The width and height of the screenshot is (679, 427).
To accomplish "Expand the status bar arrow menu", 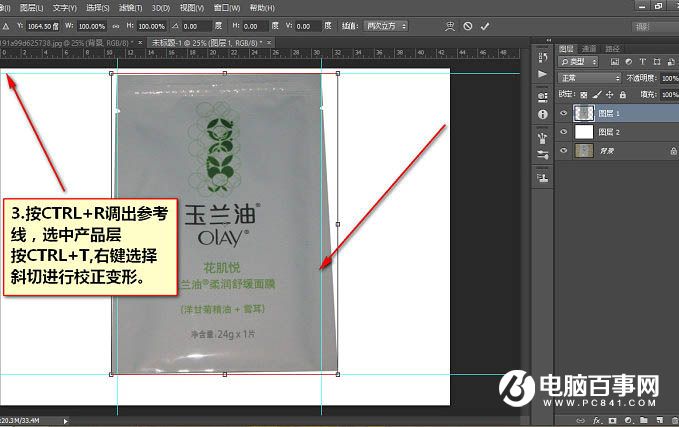I will (65, 421).
